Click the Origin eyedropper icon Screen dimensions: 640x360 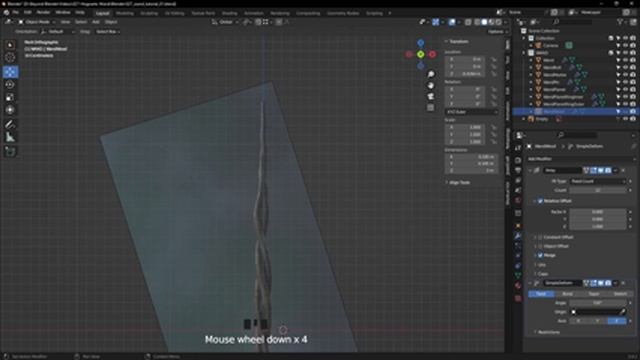[x=623, y=312]
